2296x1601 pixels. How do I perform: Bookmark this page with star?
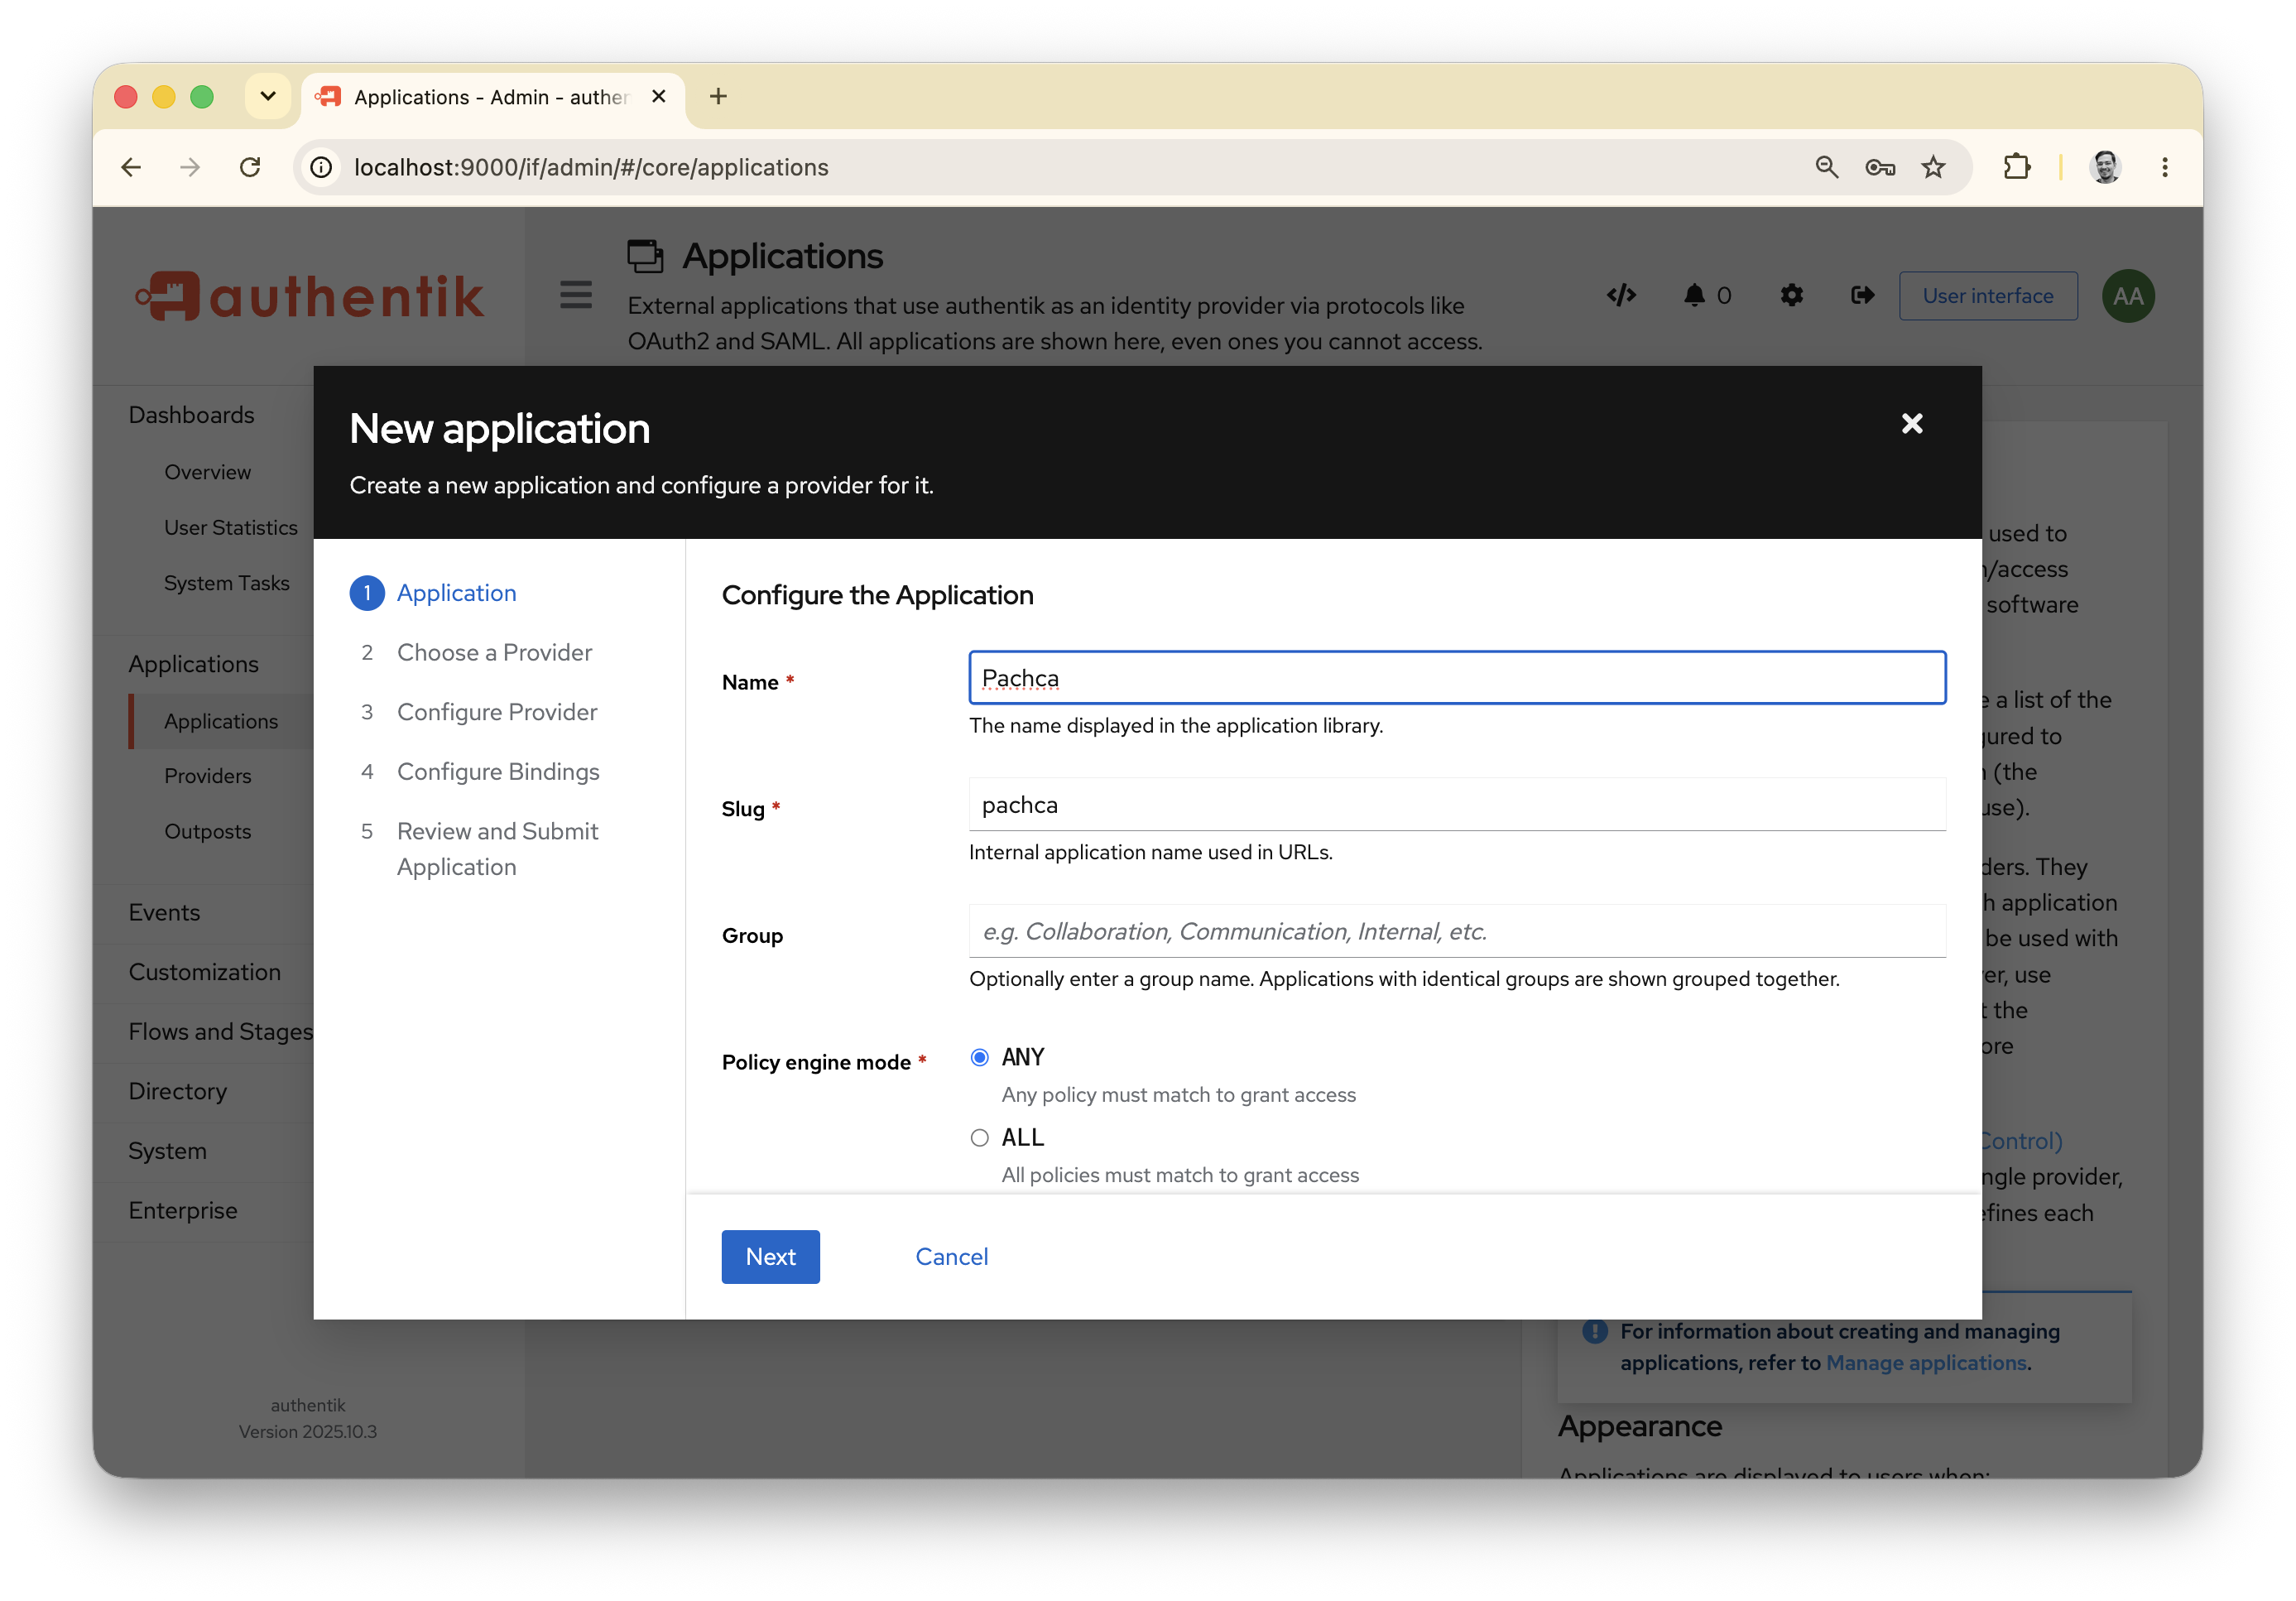pyautogui.click(x=1933, y=167)
